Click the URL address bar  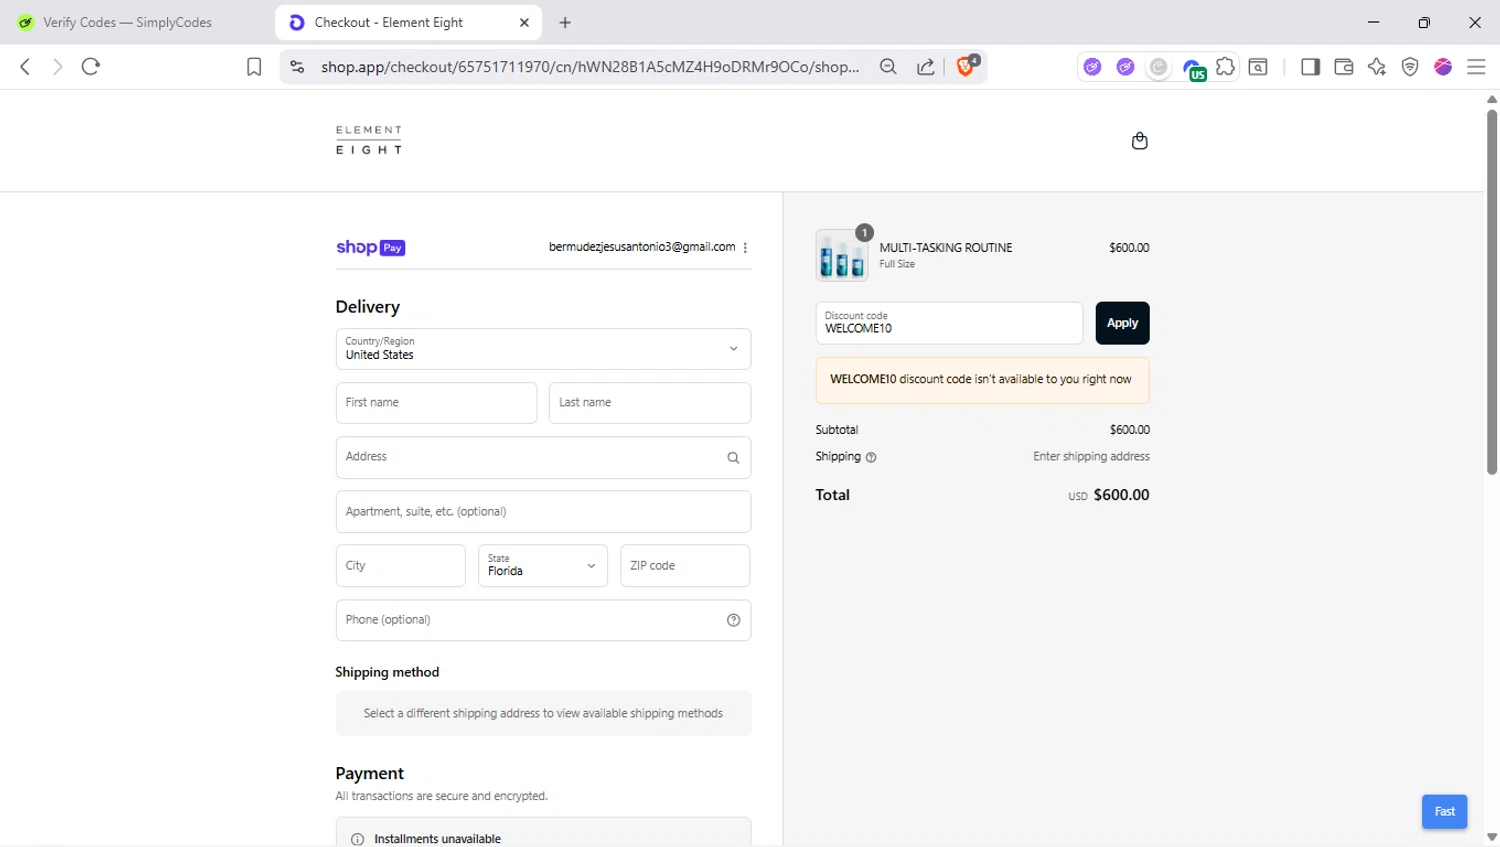(590, 67)
